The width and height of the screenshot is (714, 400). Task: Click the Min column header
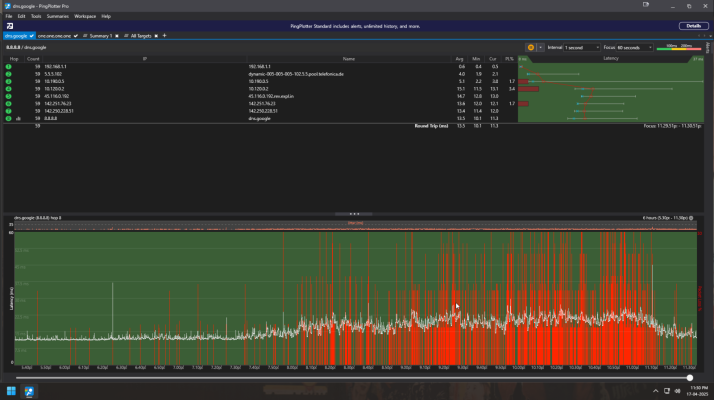[476, 59]
